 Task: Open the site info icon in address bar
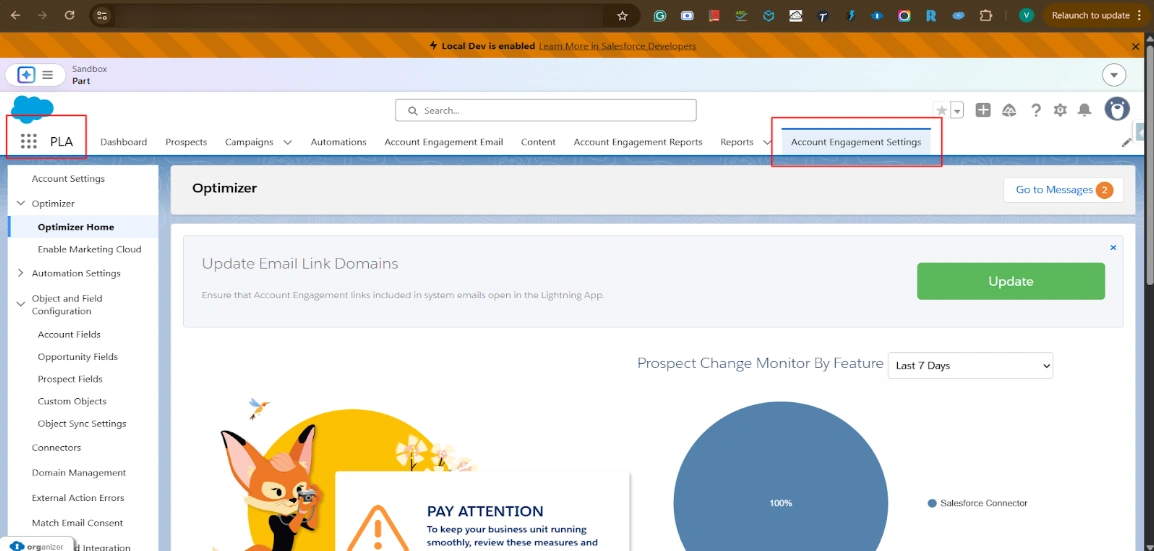pyautogui.click(x=102, y=15)
